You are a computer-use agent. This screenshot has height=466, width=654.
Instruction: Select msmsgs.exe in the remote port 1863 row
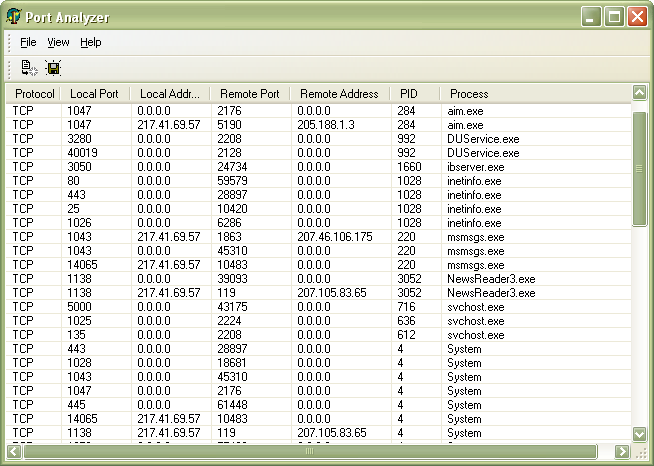click(x=475, y=237)
